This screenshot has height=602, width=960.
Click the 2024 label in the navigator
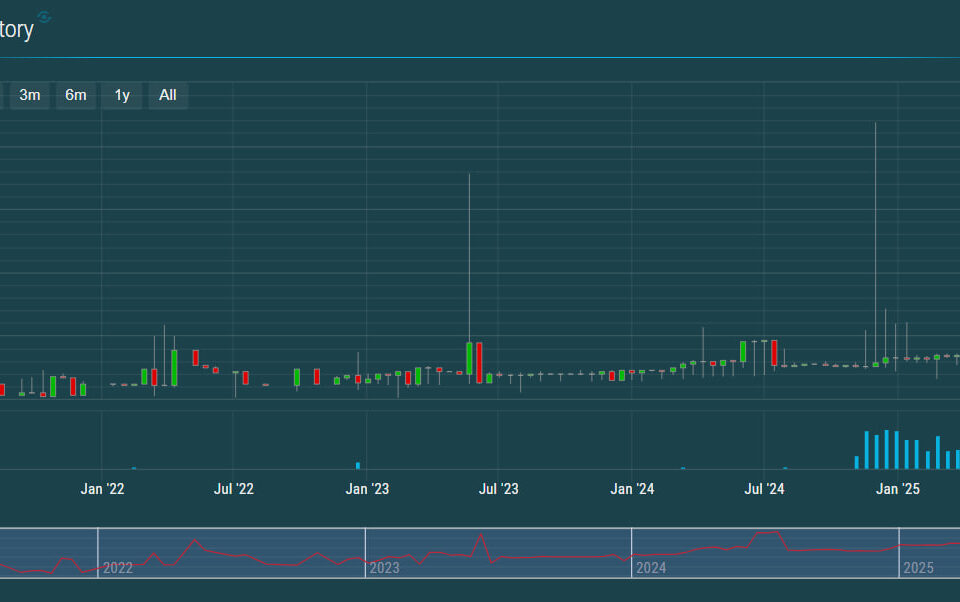click(x=651, y=568)
